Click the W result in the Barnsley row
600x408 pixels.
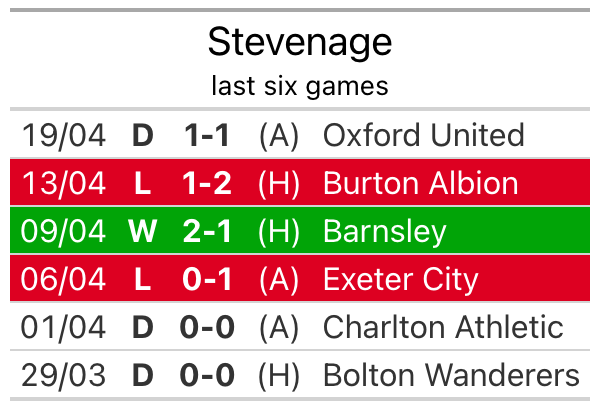coord(143,231)
